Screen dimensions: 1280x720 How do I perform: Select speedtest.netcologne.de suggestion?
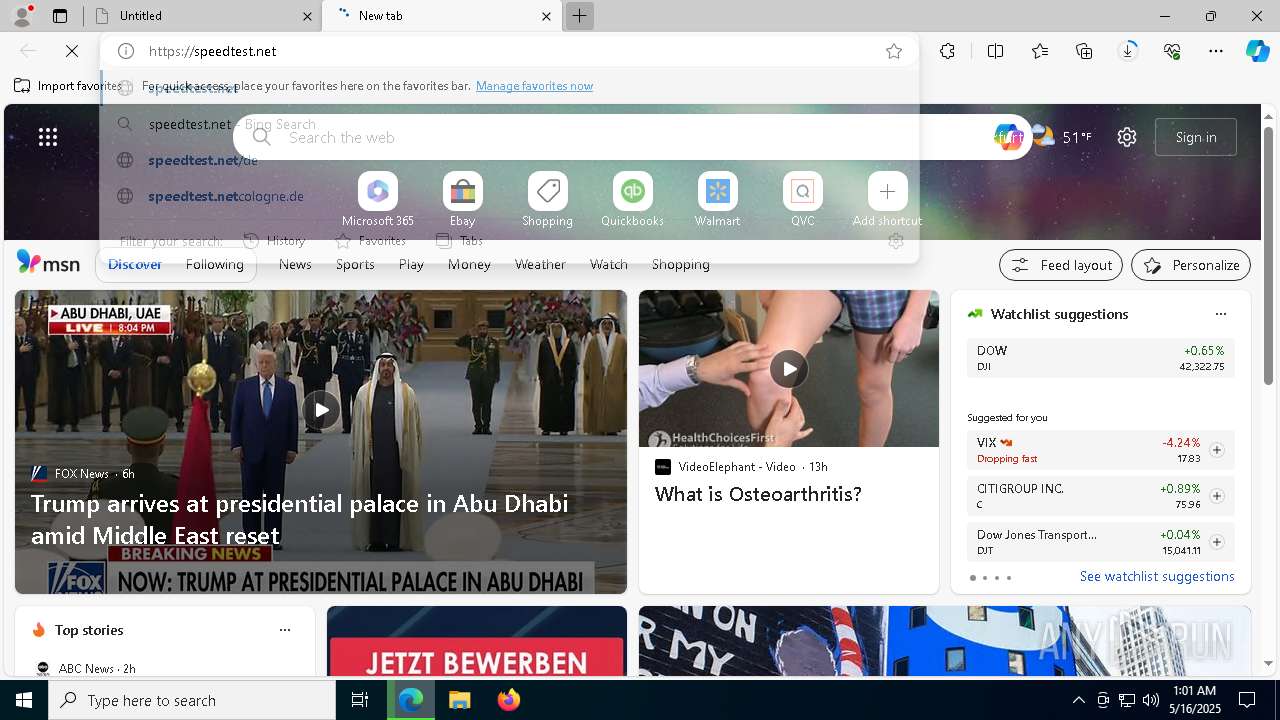508,196
